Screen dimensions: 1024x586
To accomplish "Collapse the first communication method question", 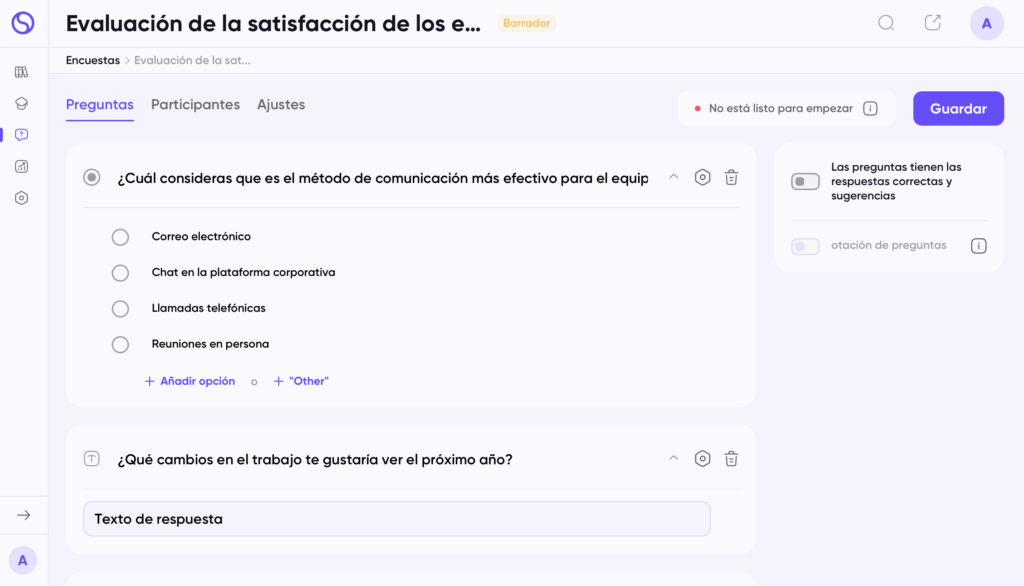I will pyautogui.click(x=673, y=177).
